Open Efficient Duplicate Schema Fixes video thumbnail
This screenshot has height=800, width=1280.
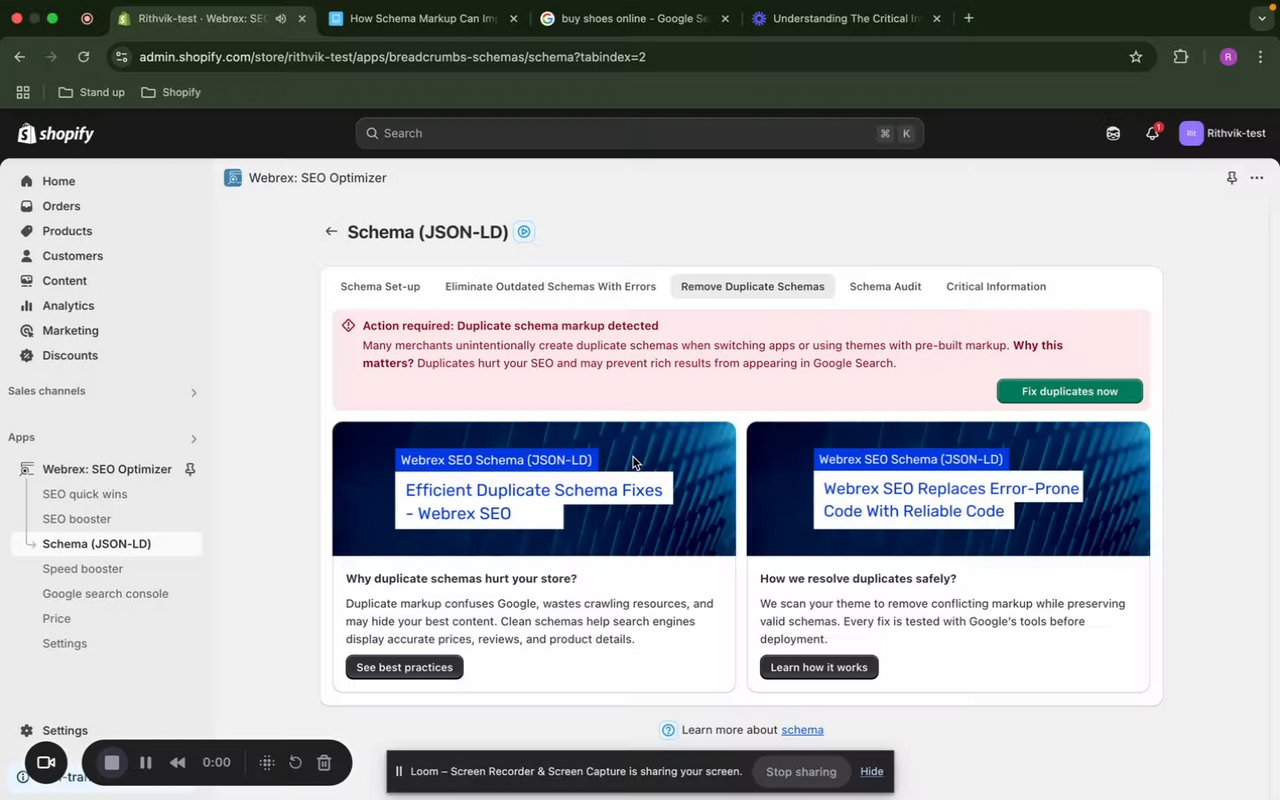click(x=534, y=489)
